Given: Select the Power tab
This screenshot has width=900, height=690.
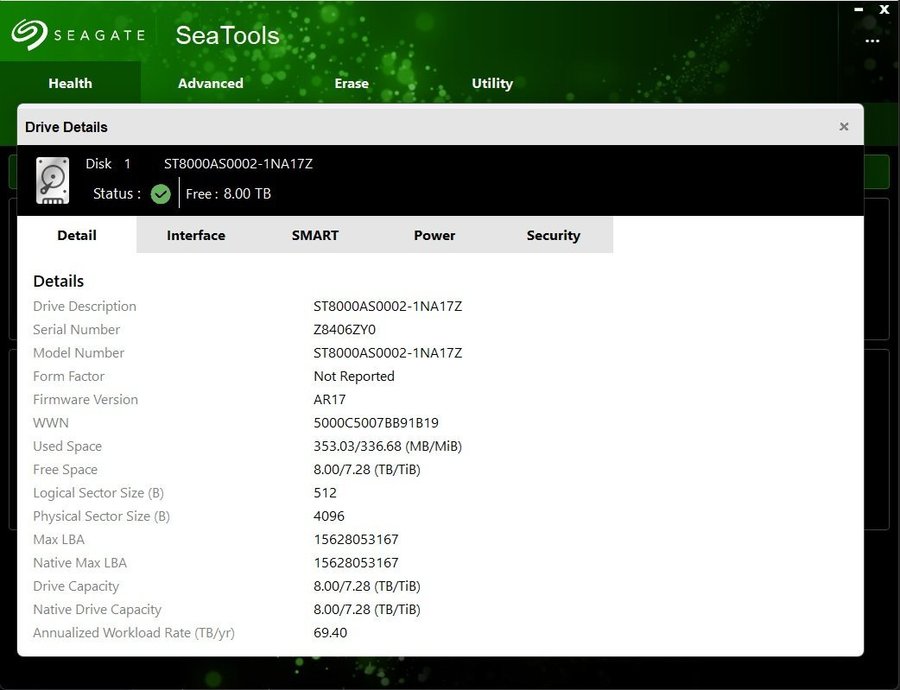Looking at the screenshot, I should pyautogui.click(x=434, y=236).
